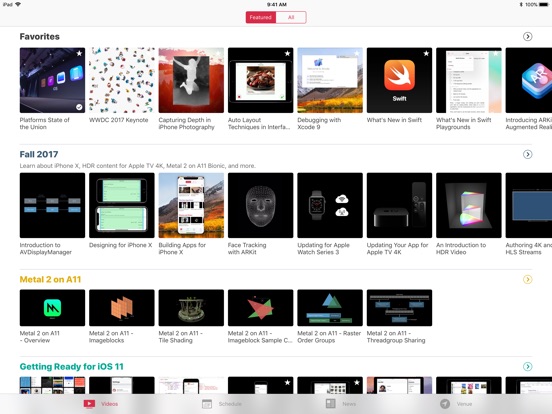This screenshot has height=414, width=552.
Task: Open Updating Your App for Apple TV 4K thumbnail
Action: (x=399, y=205)
